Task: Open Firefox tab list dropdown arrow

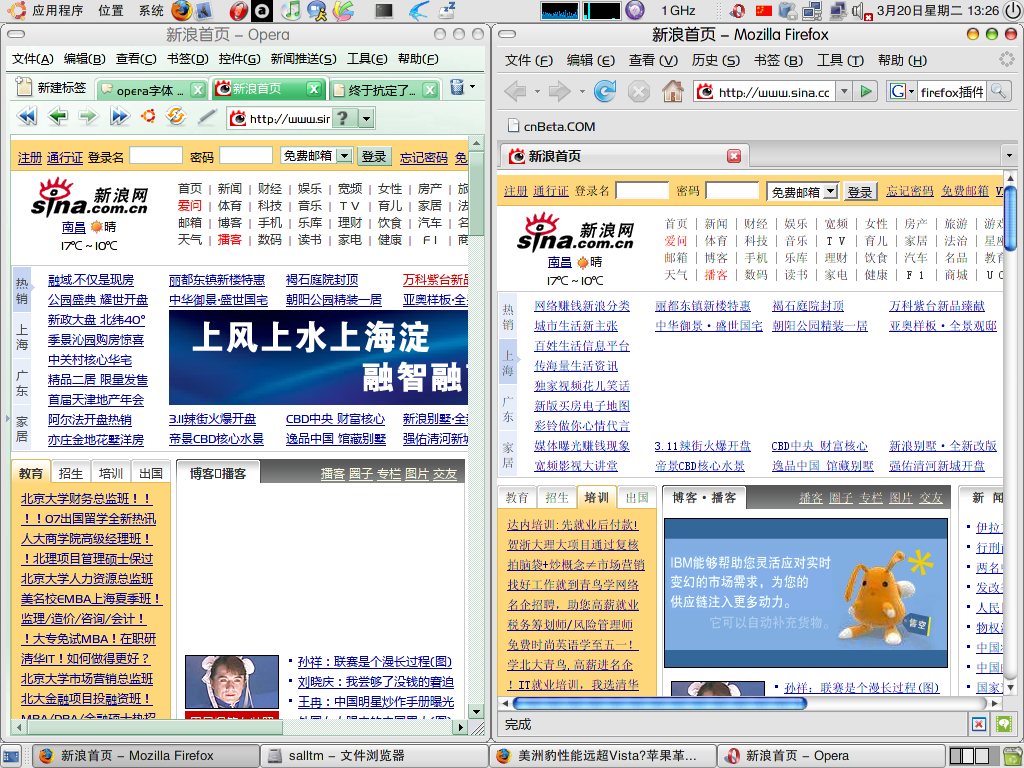Action: pos(1009,156)
